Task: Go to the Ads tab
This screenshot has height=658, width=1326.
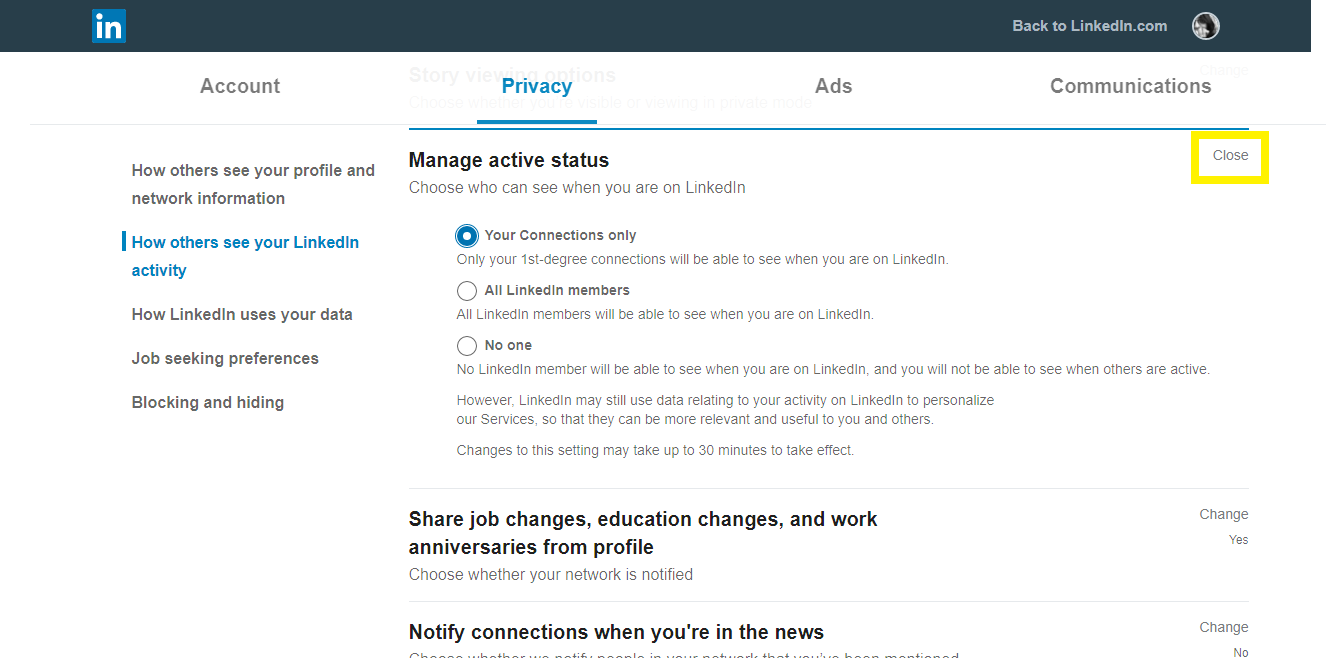Action: click(x=834, y=86)
